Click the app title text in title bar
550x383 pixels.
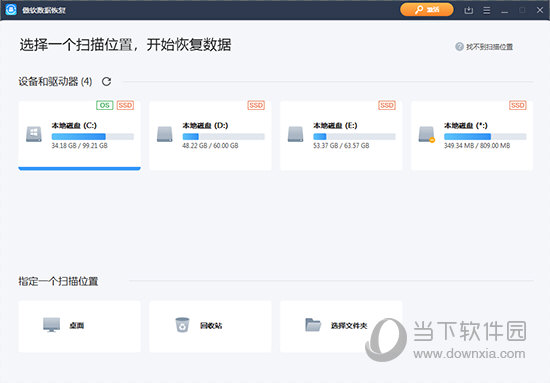tap(44, 10)
